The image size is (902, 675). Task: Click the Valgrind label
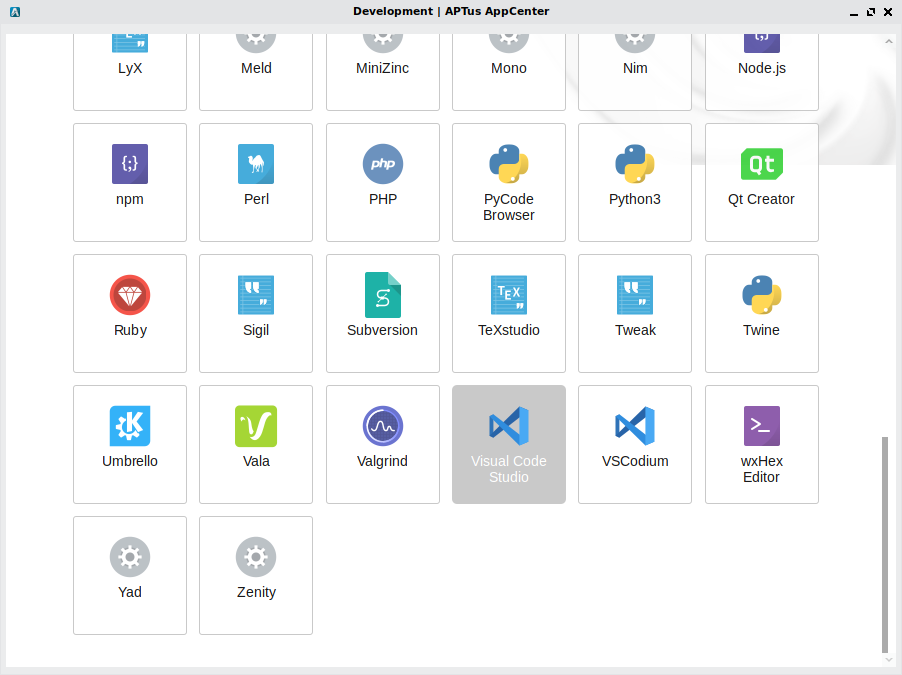383,461
